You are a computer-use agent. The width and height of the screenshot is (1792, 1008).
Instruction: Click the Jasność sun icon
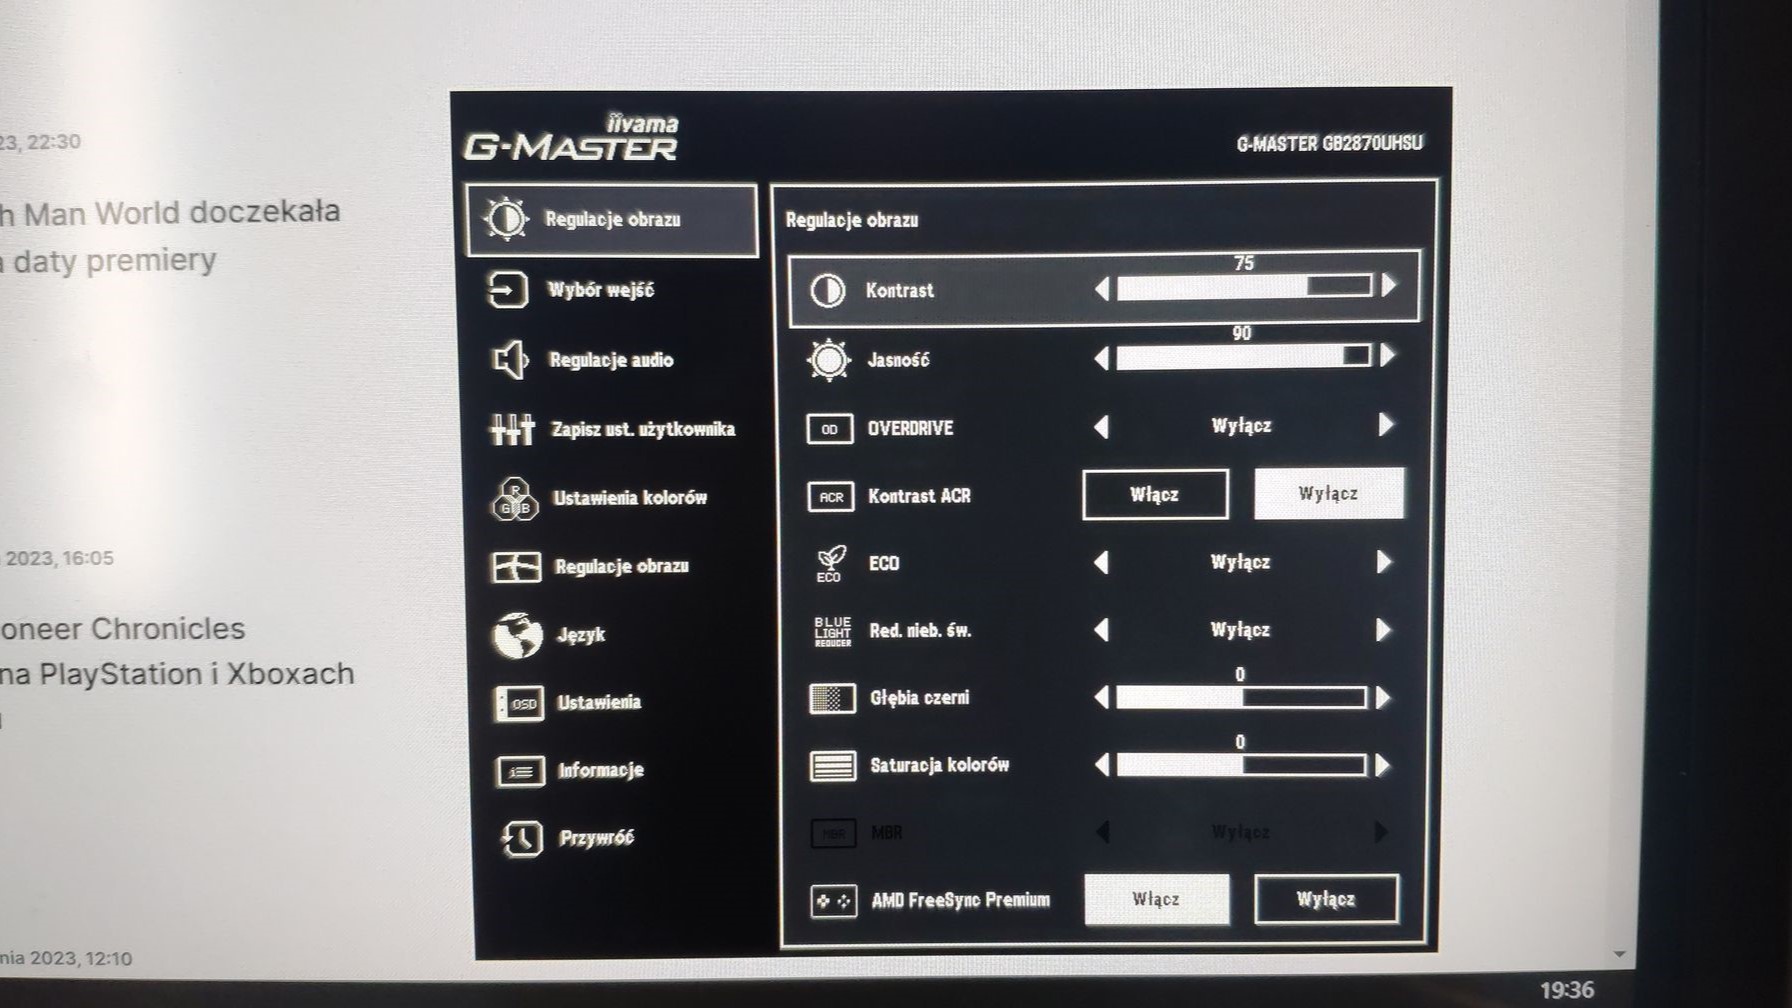click(x=829, y=360)
